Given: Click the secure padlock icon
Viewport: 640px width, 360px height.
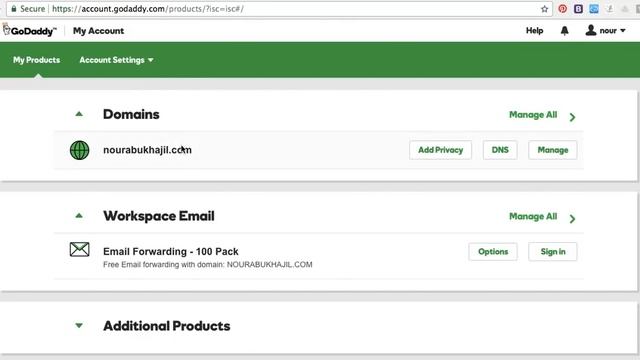Looking at the screenshot, I should 14,9.
